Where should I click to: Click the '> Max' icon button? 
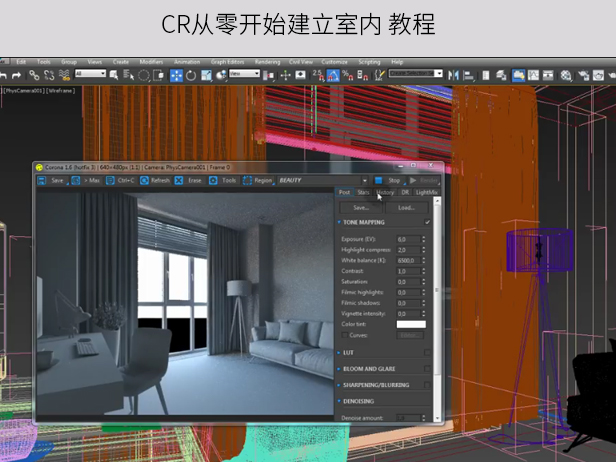click(76, 181)
